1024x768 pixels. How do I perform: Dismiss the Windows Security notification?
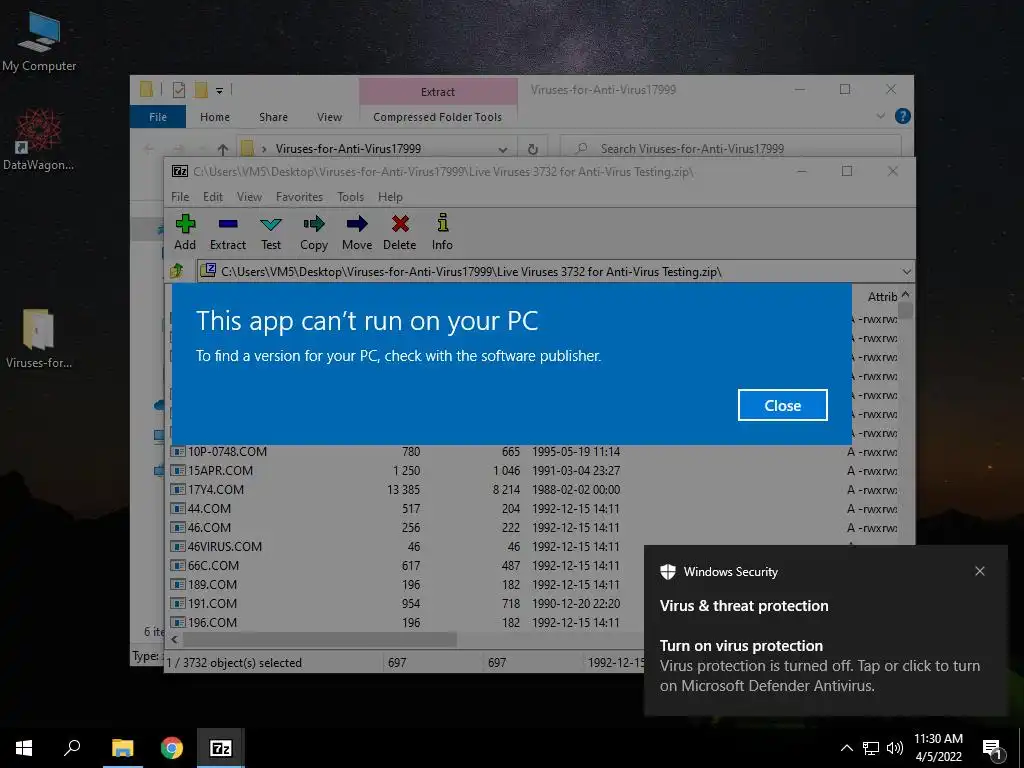[x=980, y=571]
